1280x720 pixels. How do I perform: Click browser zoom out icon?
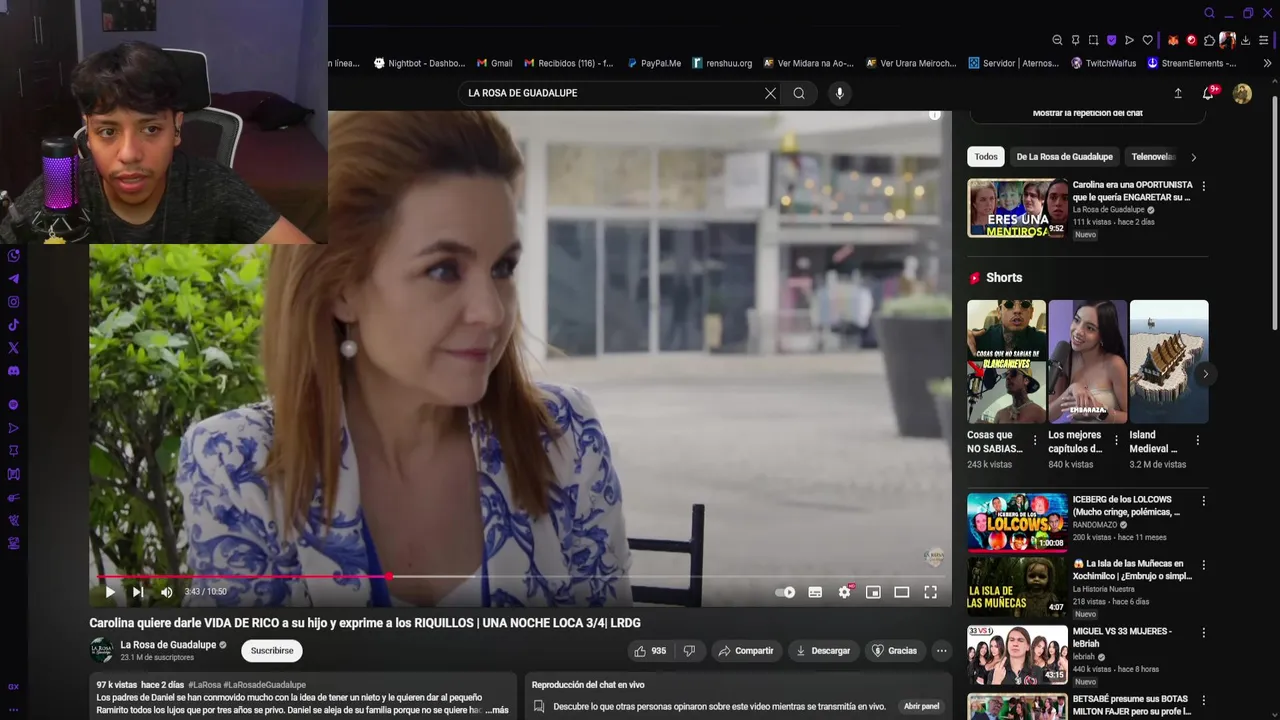[1057, 40]
